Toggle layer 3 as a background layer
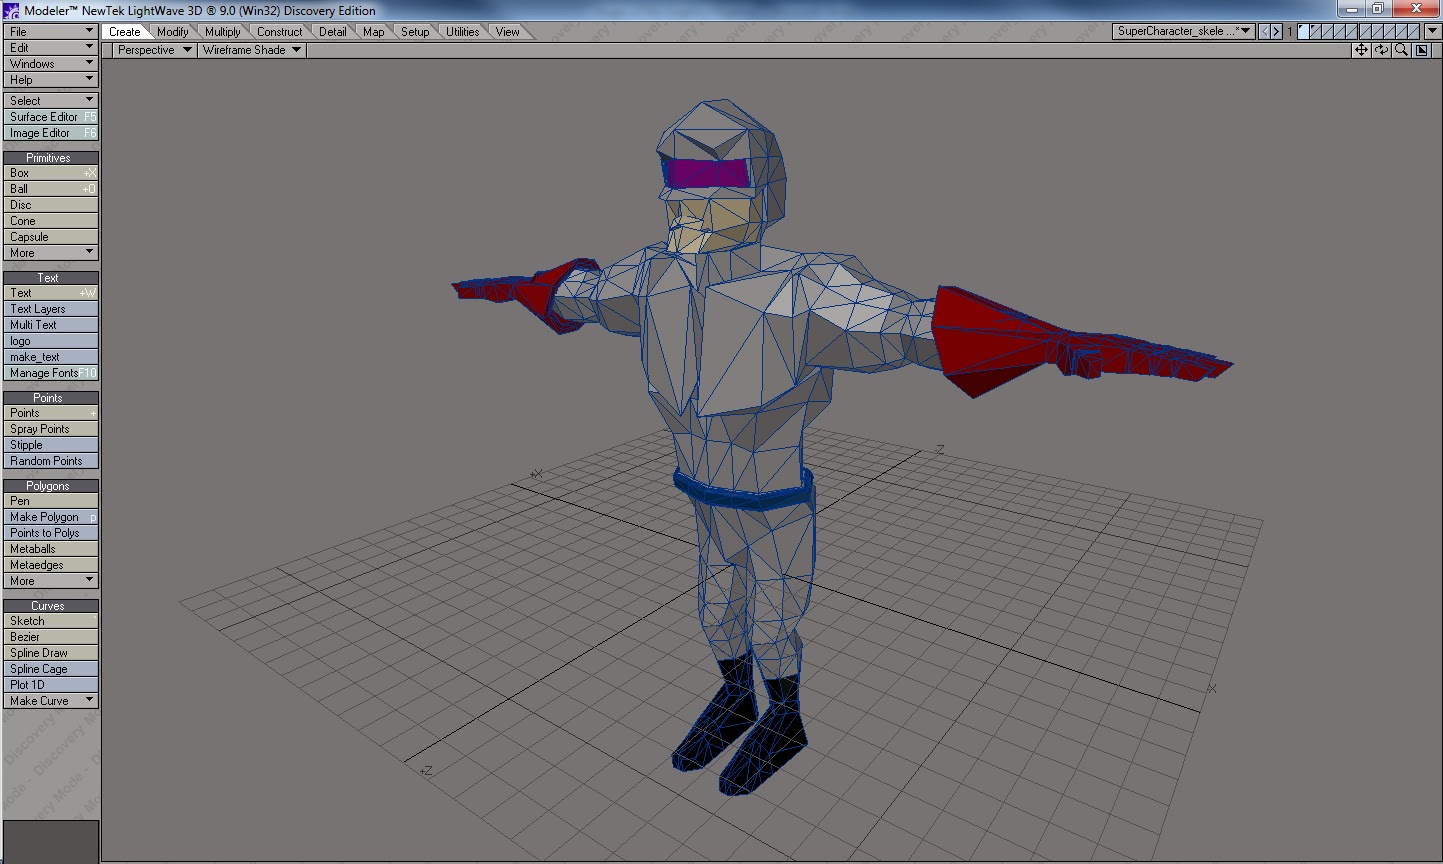The width and height of the screenshot is (1443, 864). (x=1328, y=36)
